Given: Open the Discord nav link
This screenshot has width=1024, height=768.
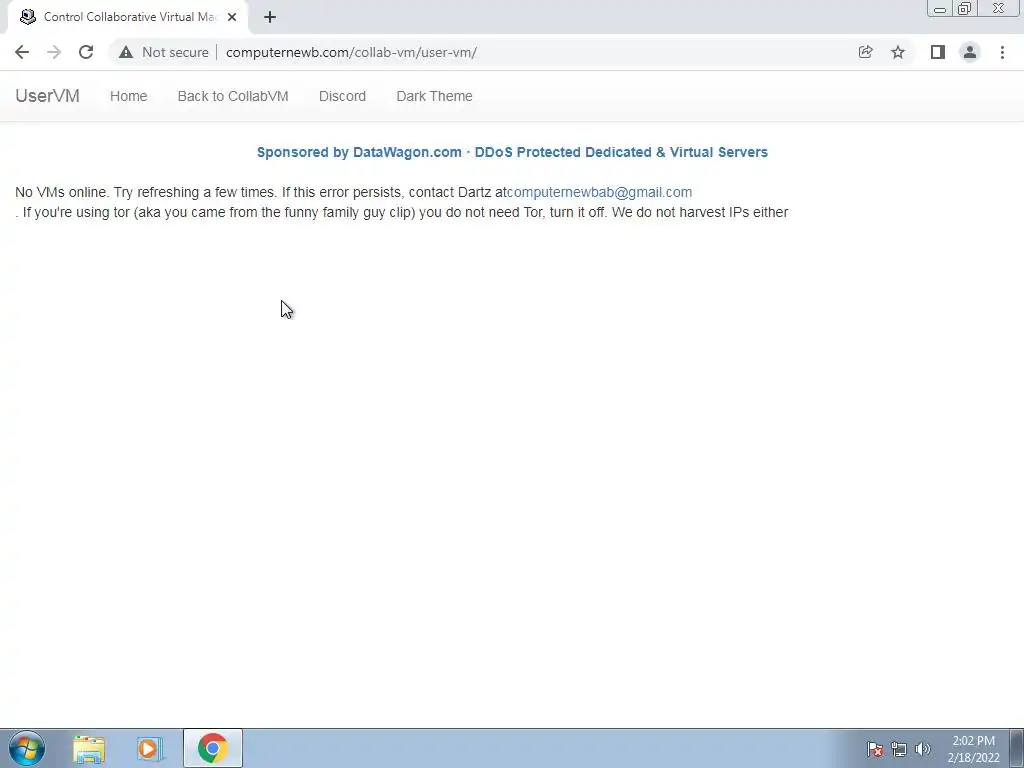Looking at the screenshot, I should point(342,96).
